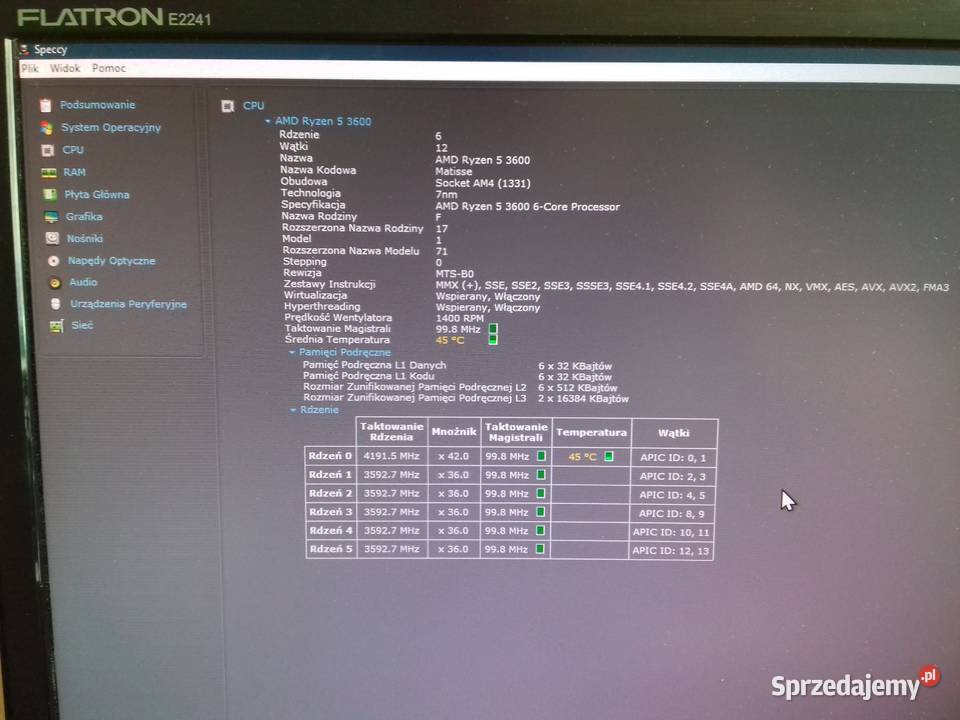Click green bus speed icon in Rdzeń 5 row
Screen dimensions: 960x720
pyautogui.click(x=540, y=549)
